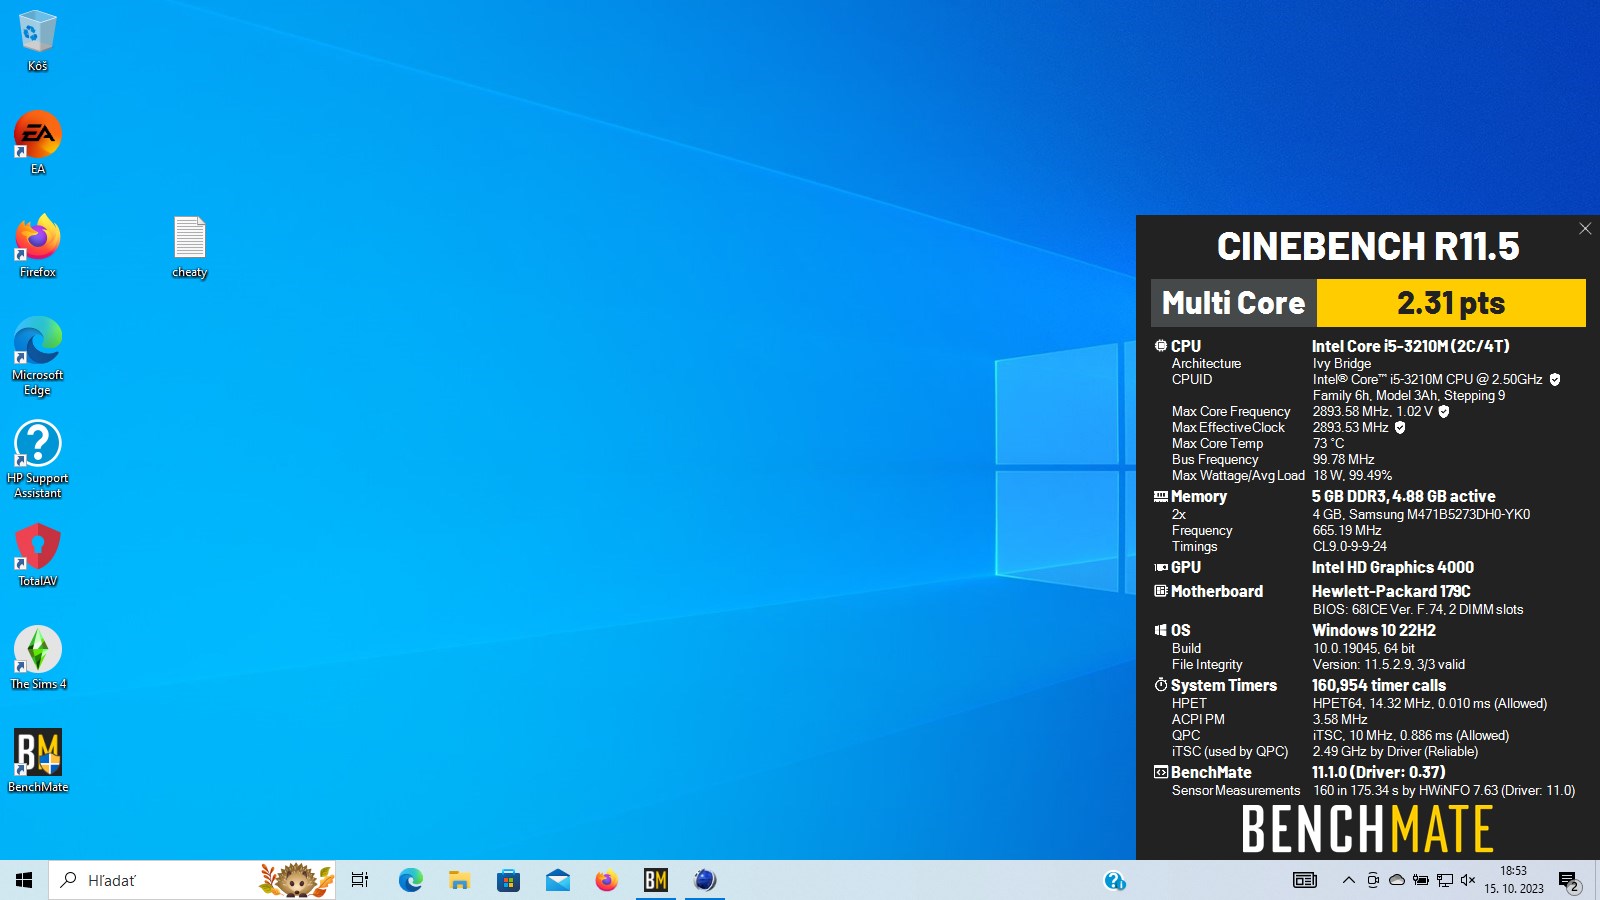The width and height of the screenshot is (1600, 900).
Task: Click the Multi Core label
Action: [x=1233, y=303]
